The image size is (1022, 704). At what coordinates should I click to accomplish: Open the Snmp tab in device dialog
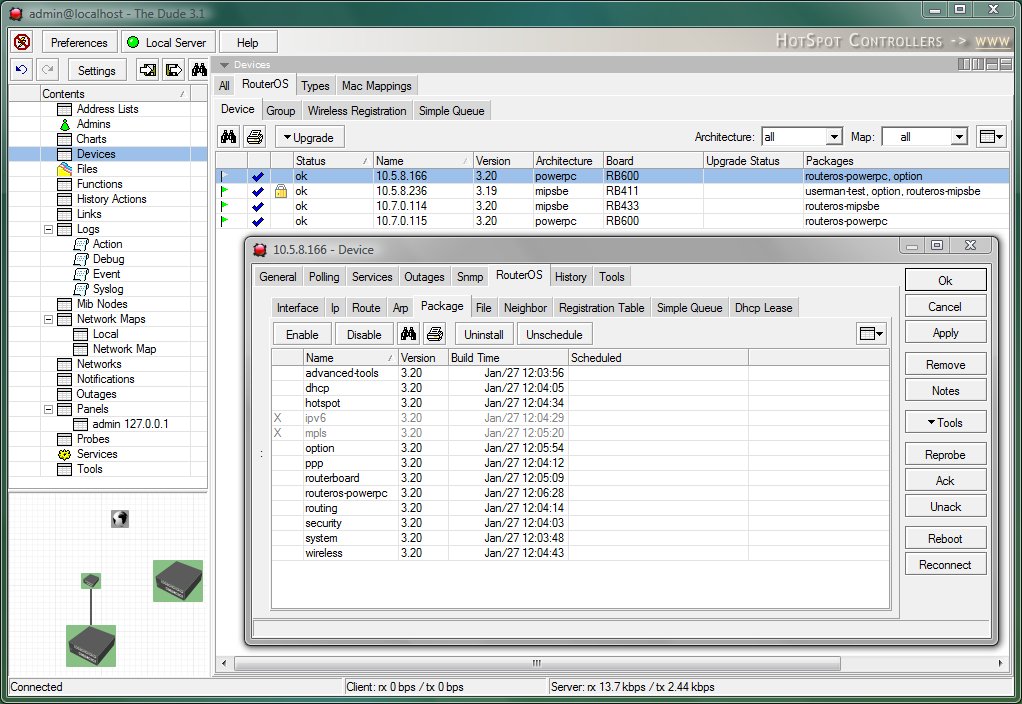point(470,276)
